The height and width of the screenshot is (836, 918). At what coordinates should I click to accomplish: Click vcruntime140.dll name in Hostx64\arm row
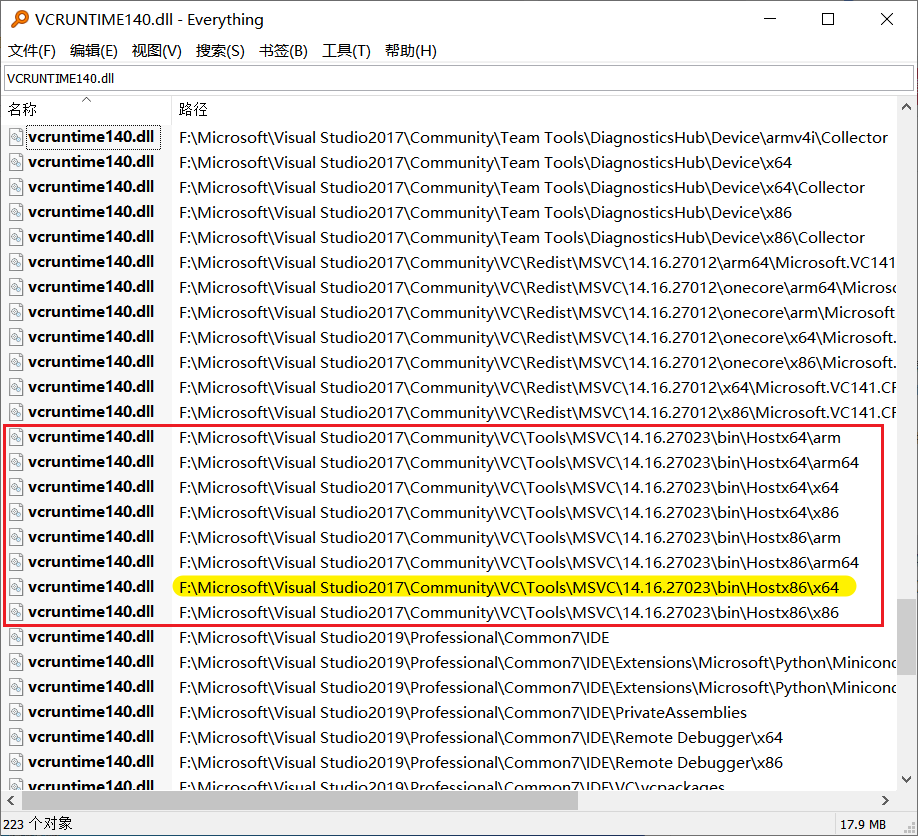coord(91,437)
